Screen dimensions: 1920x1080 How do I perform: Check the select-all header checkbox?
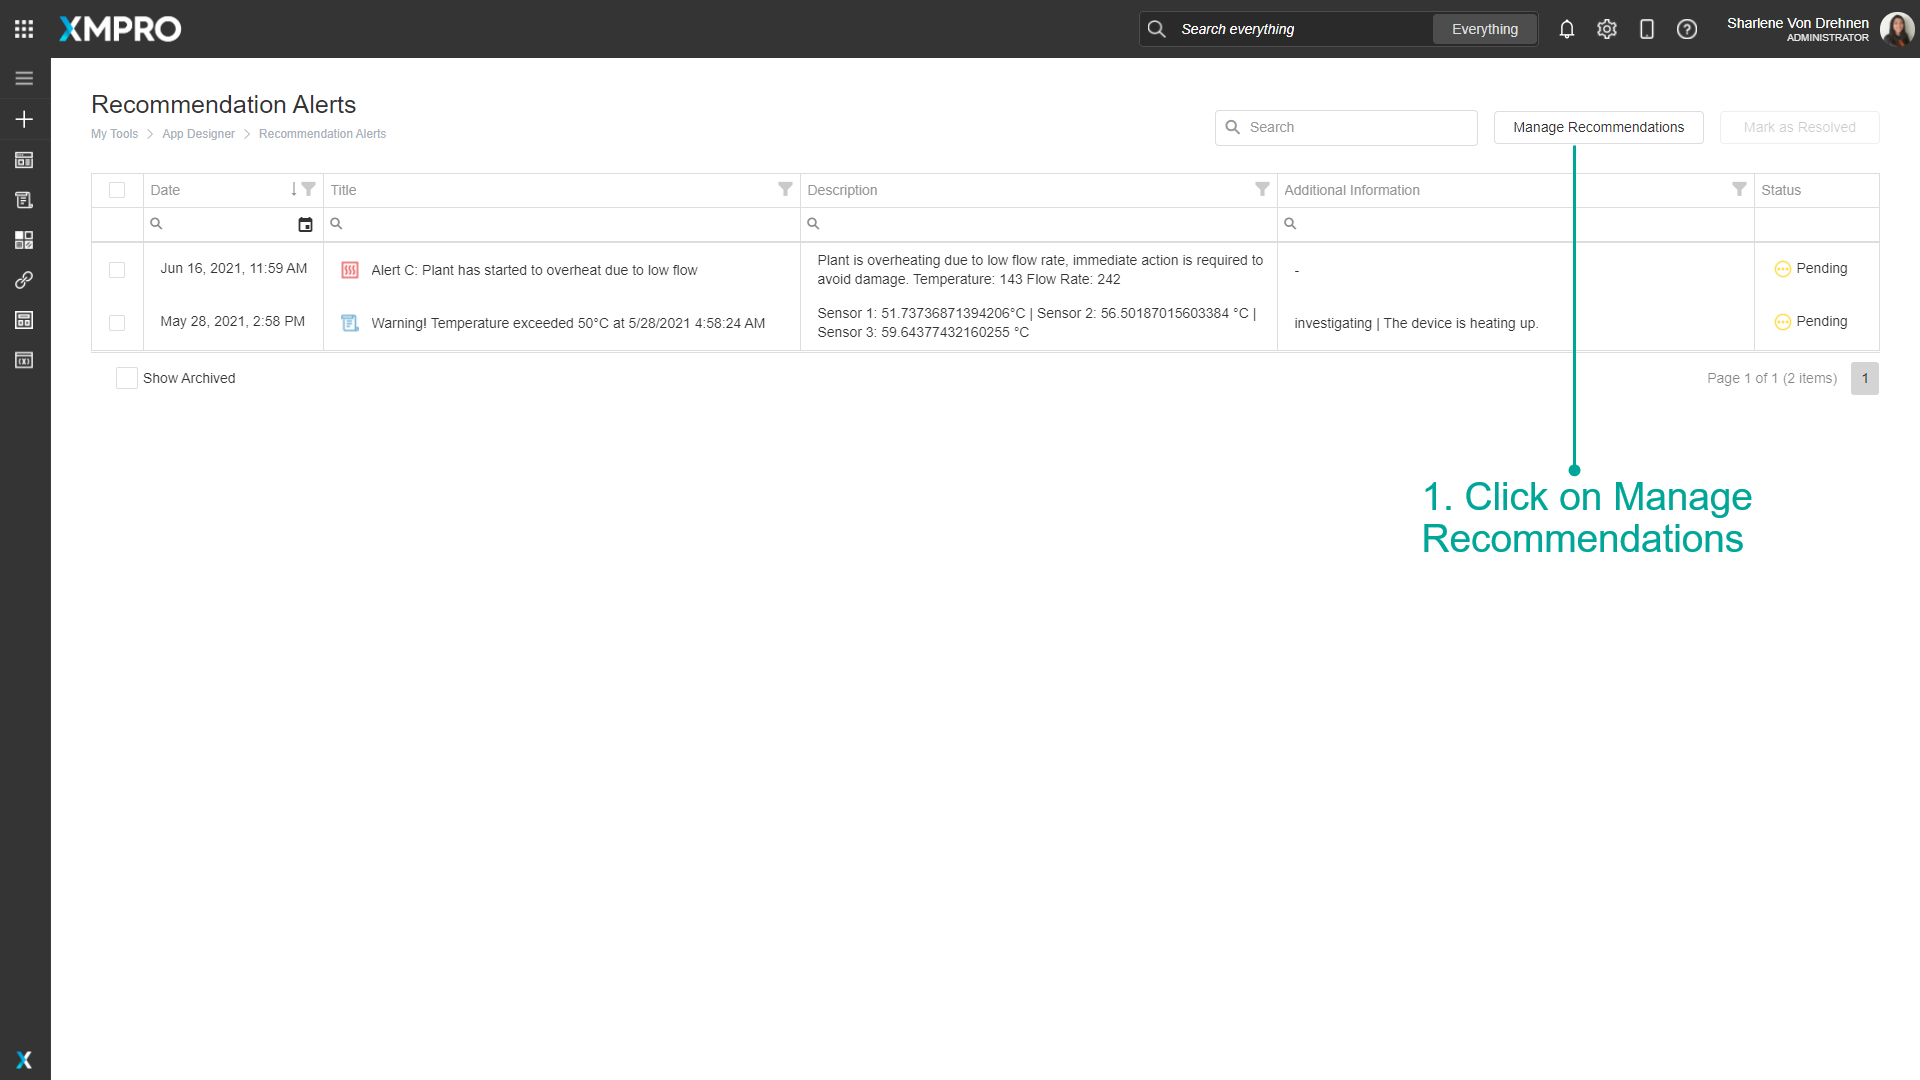pyautogui.click(x=117, y=190)
